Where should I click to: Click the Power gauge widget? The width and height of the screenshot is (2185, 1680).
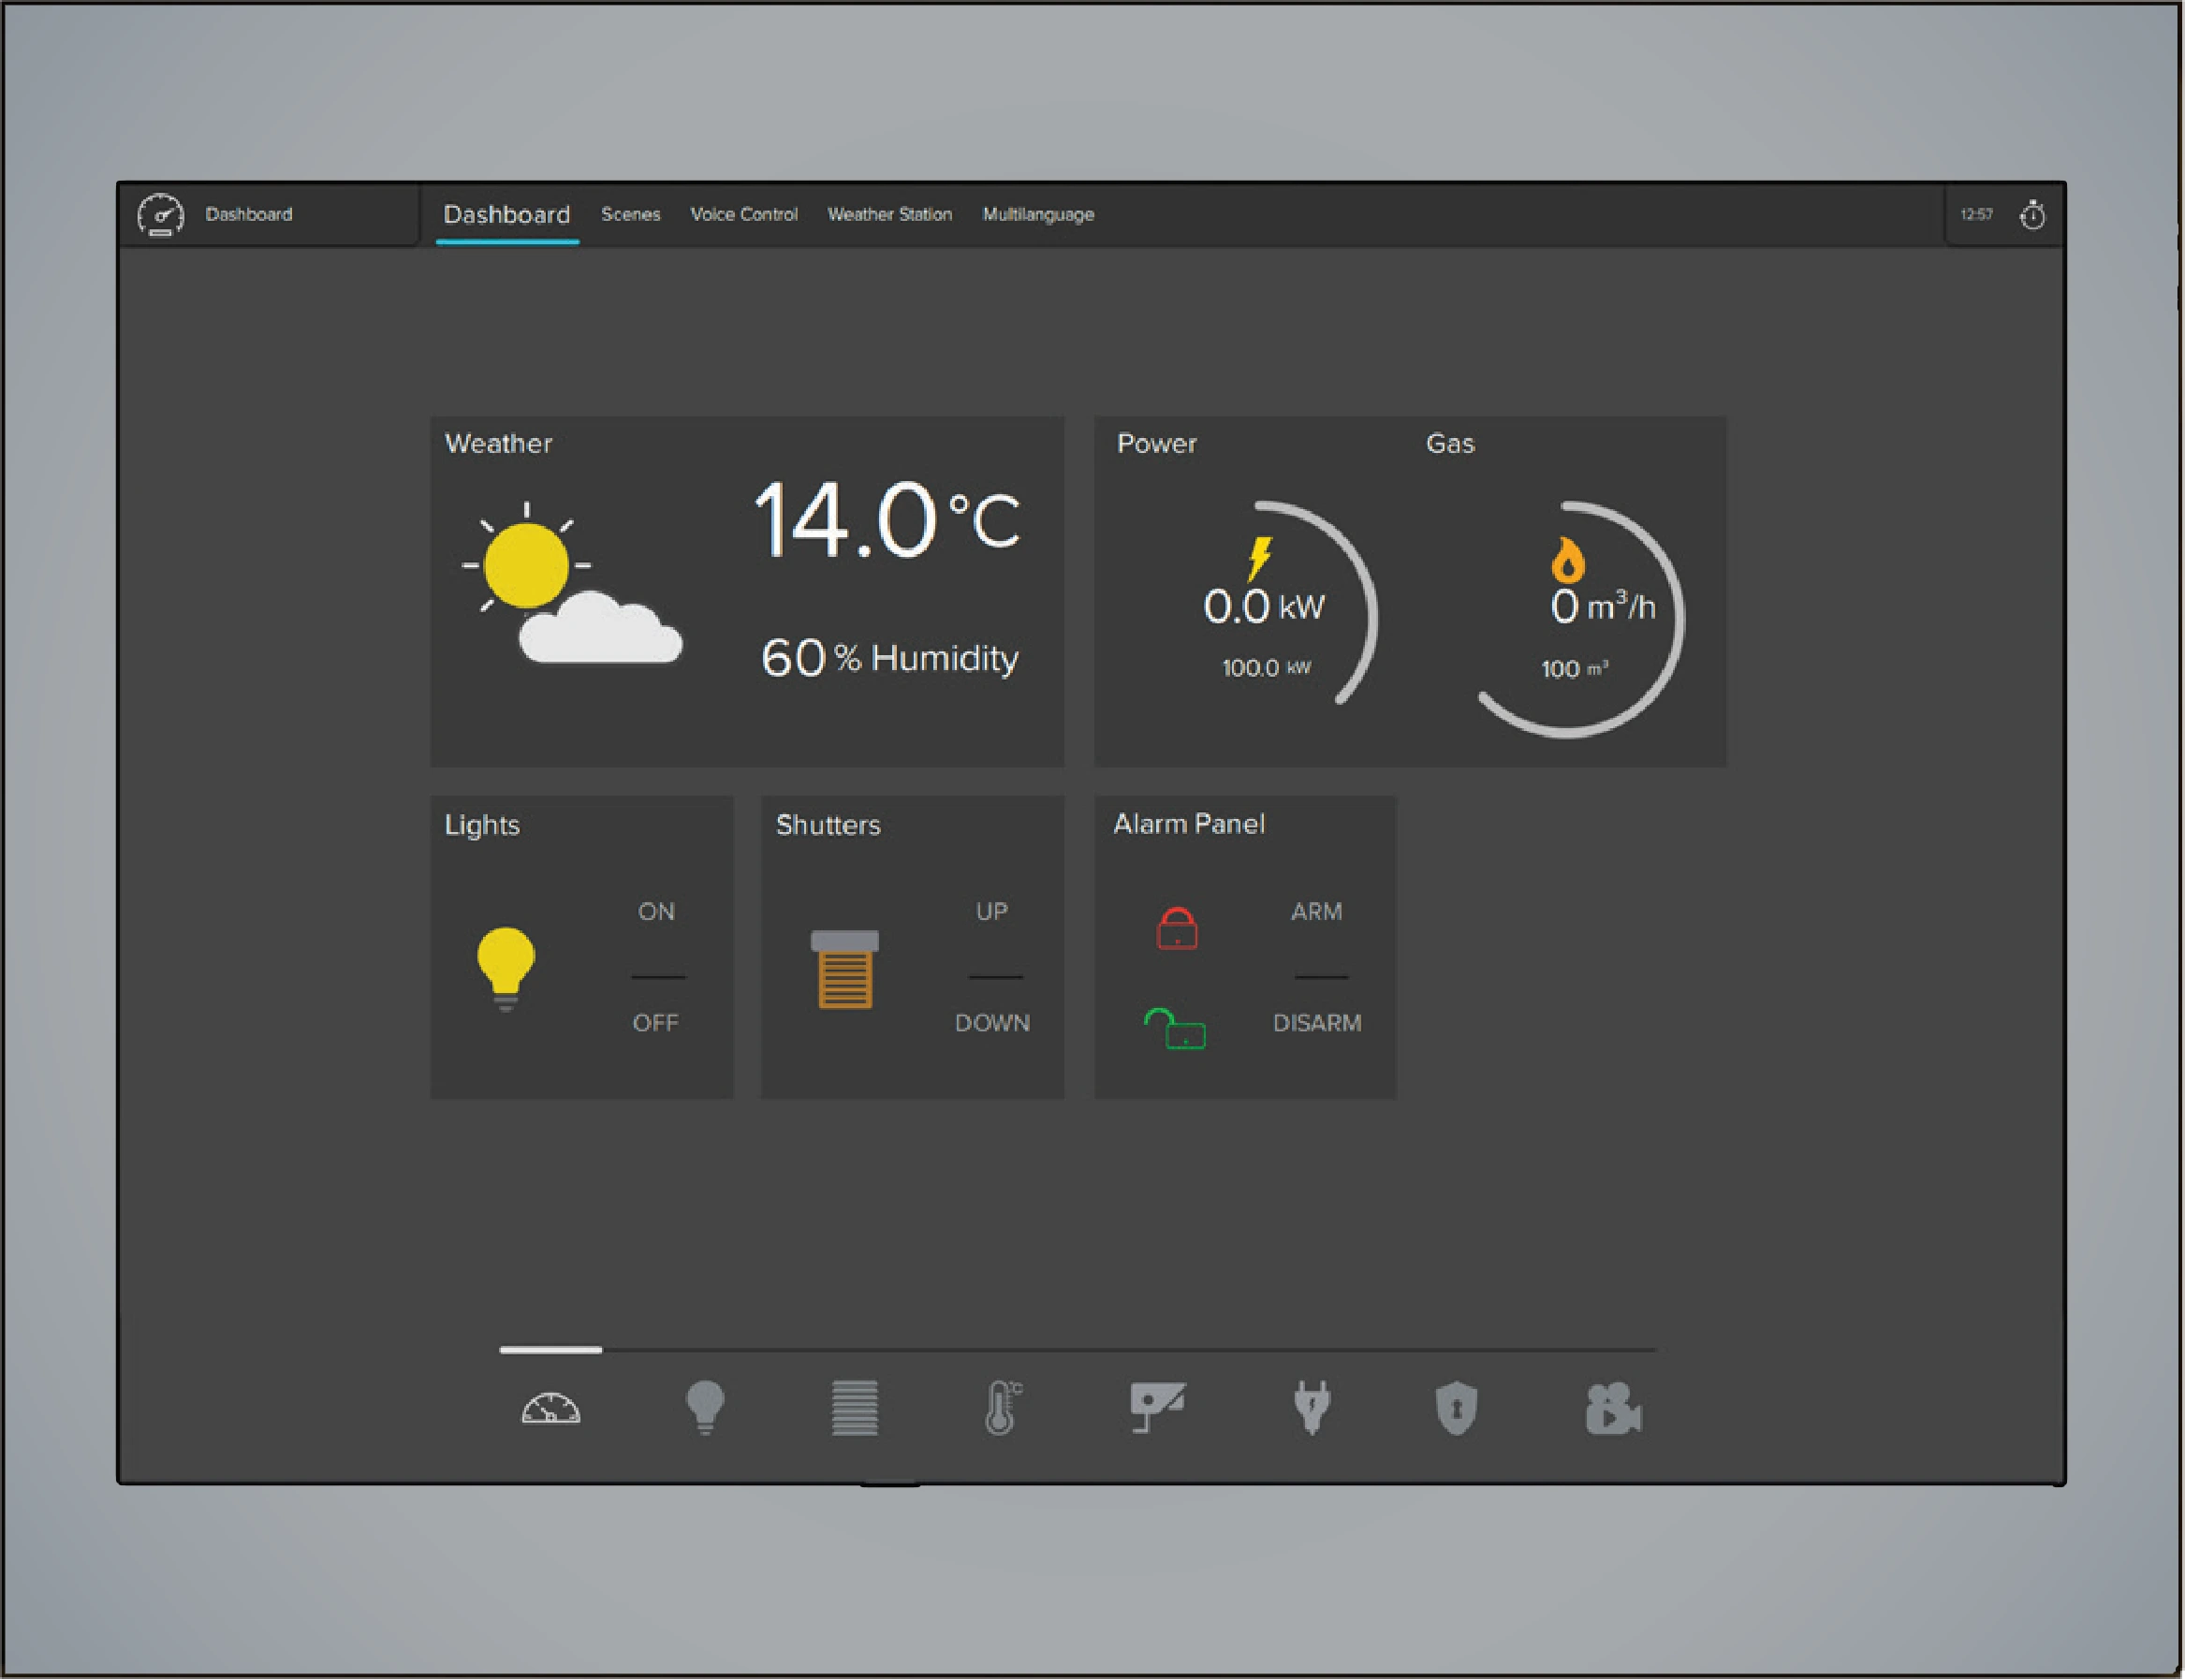1265,610
